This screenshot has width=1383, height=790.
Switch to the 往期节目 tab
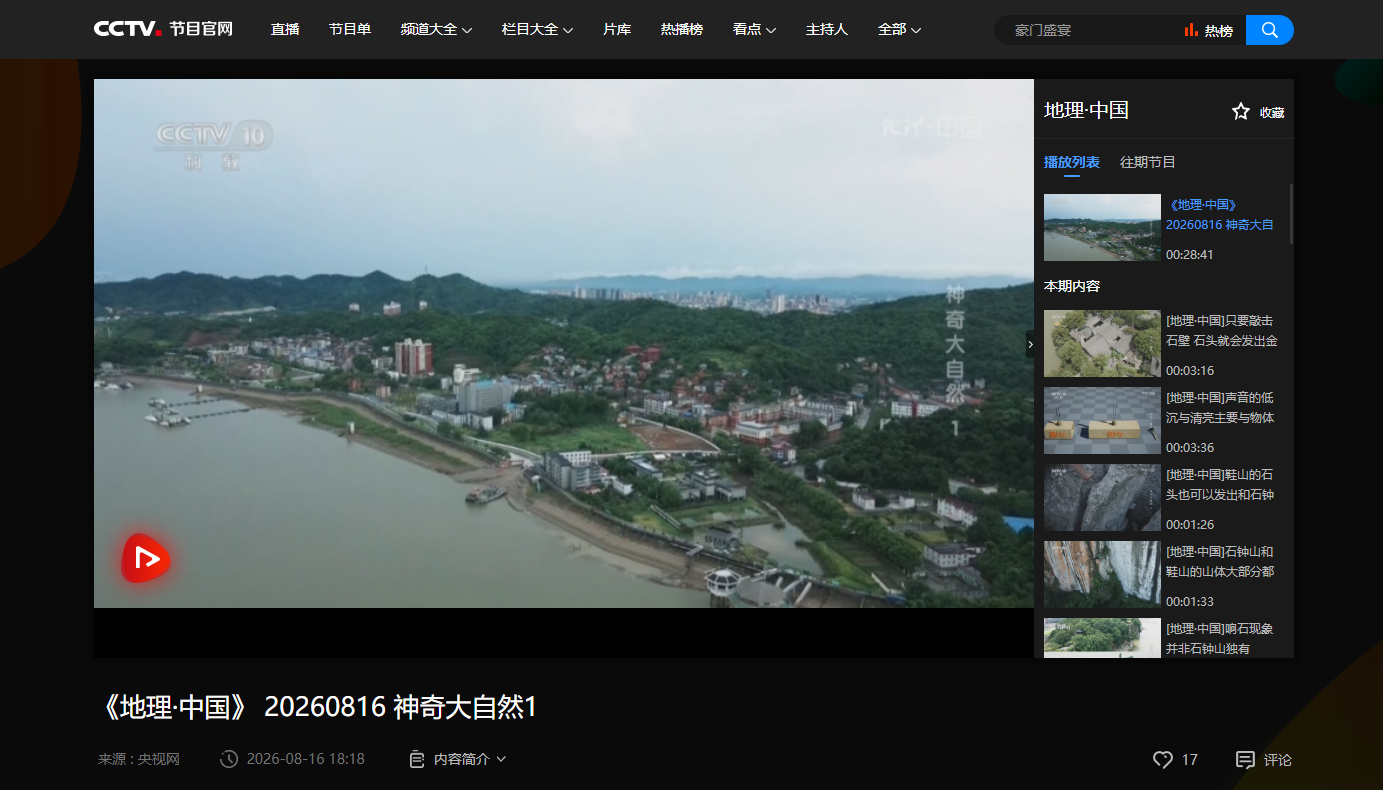point(1148,162)
